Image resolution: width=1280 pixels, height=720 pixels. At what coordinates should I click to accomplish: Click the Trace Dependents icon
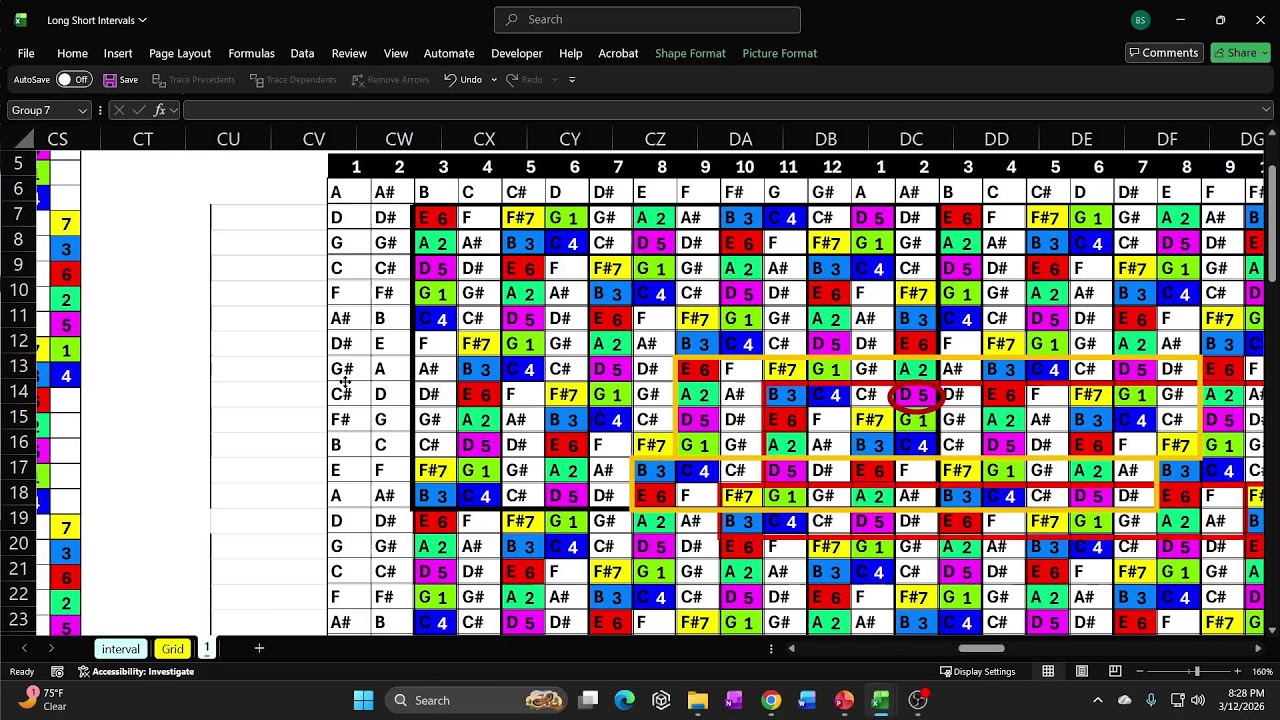point(257,80)
